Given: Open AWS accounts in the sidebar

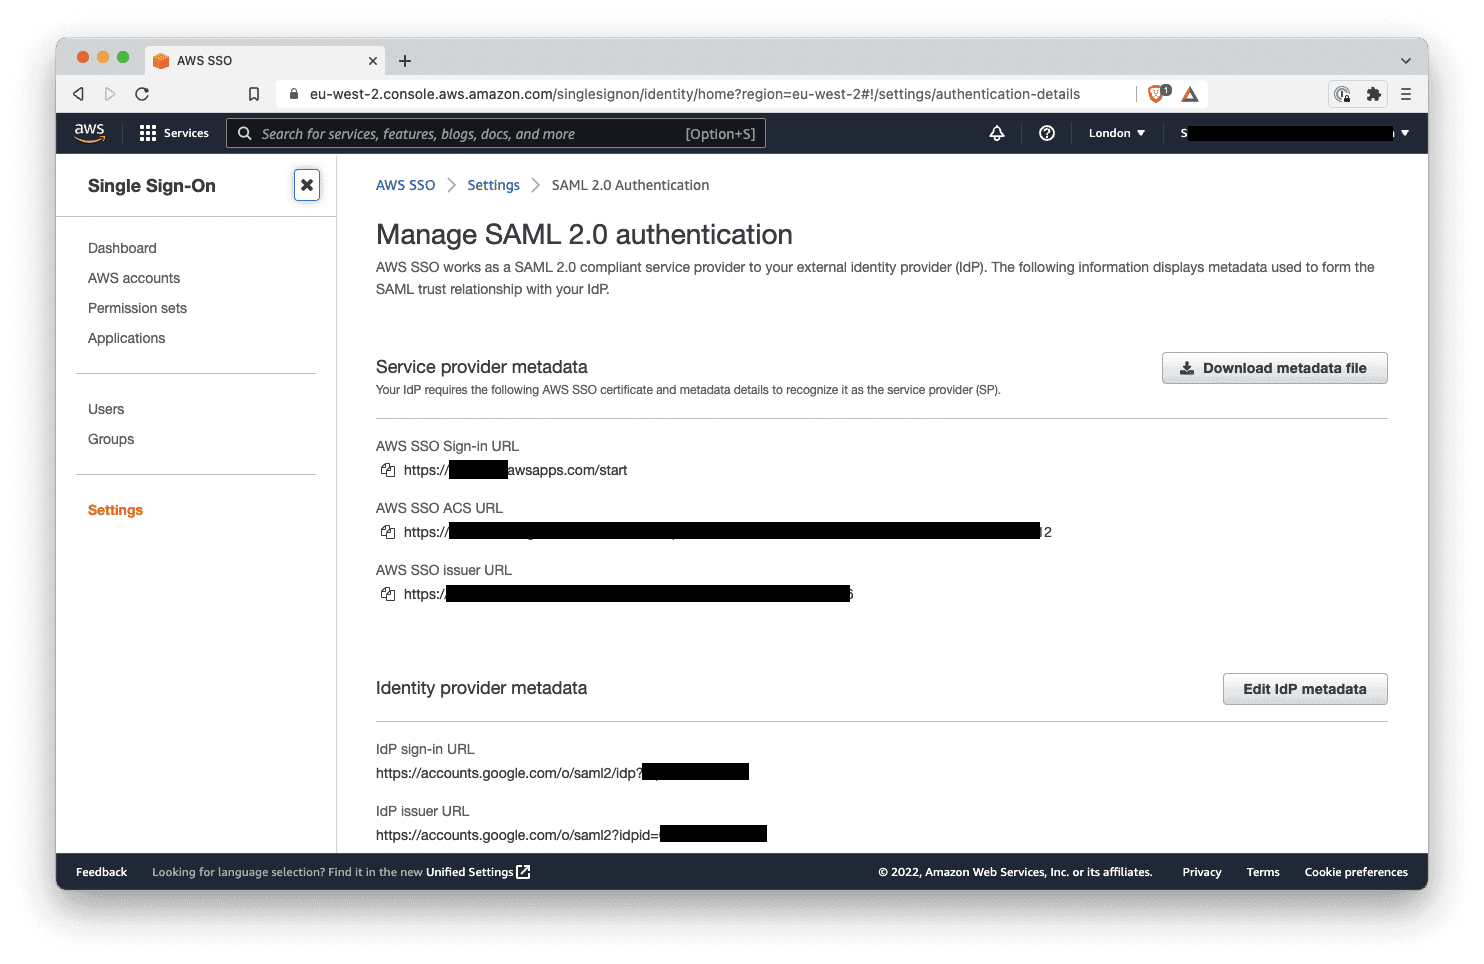Looking at the screenshot, I should [134, 278].
